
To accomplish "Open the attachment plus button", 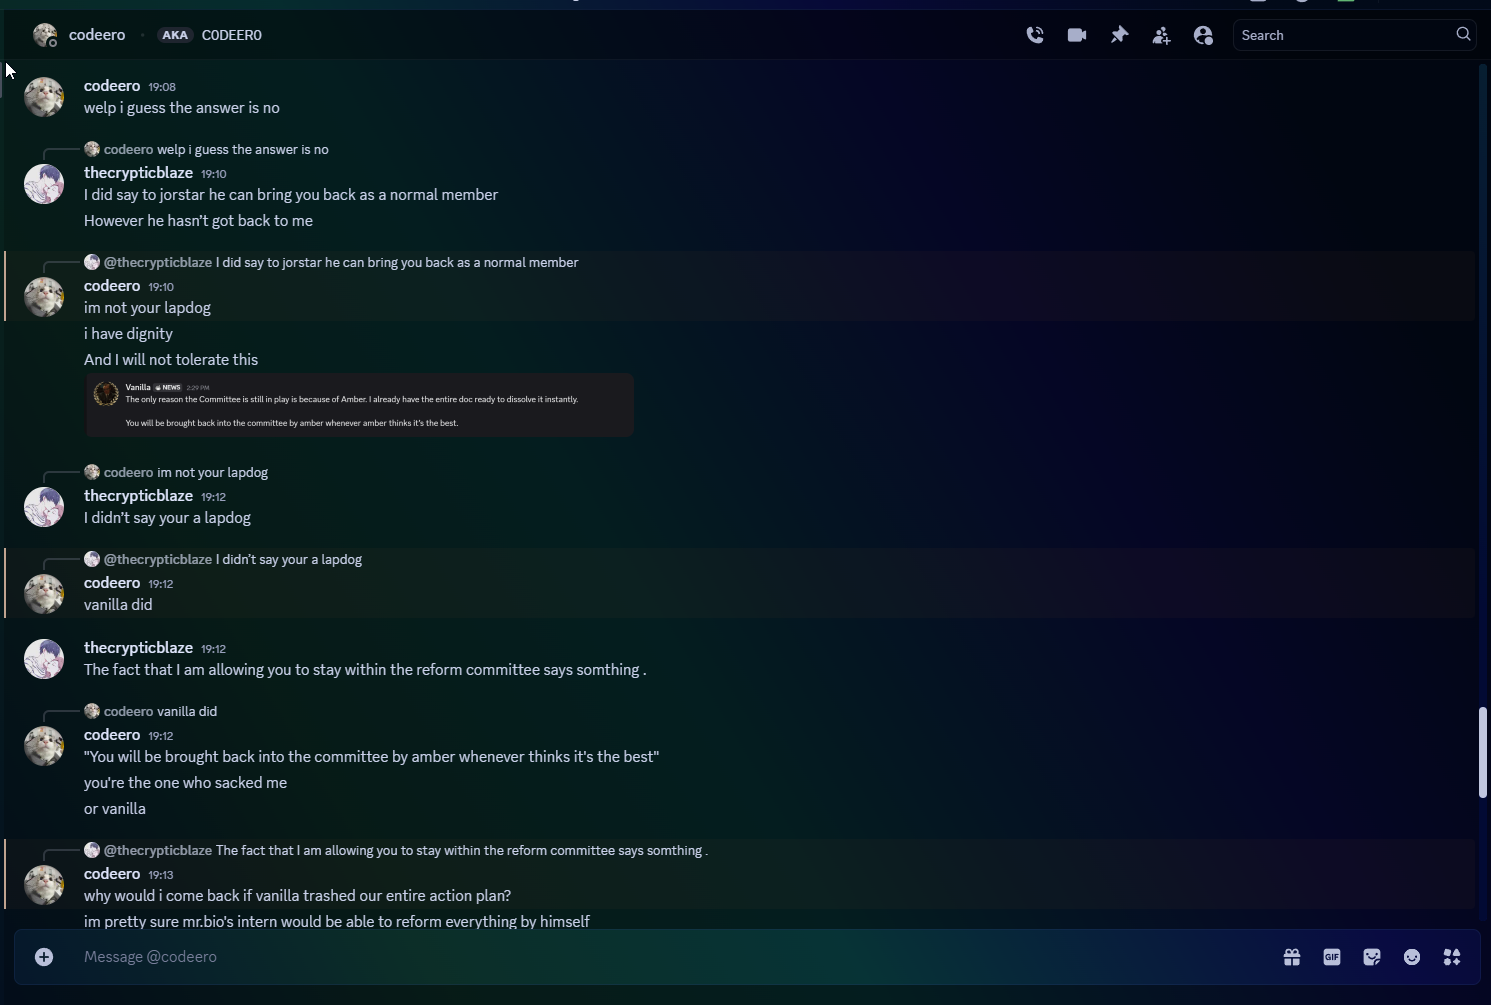I will pos(44,957).
